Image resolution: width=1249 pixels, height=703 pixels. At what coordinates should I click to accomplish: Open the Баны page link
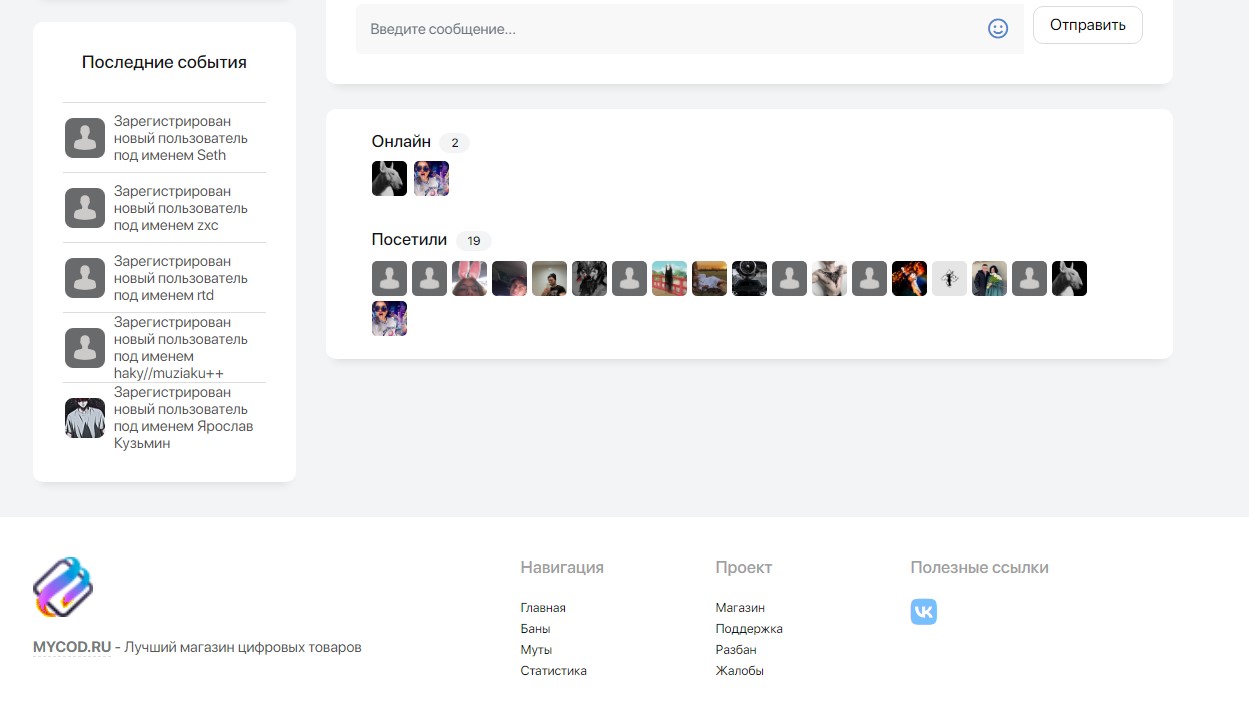tap(535, 629)
